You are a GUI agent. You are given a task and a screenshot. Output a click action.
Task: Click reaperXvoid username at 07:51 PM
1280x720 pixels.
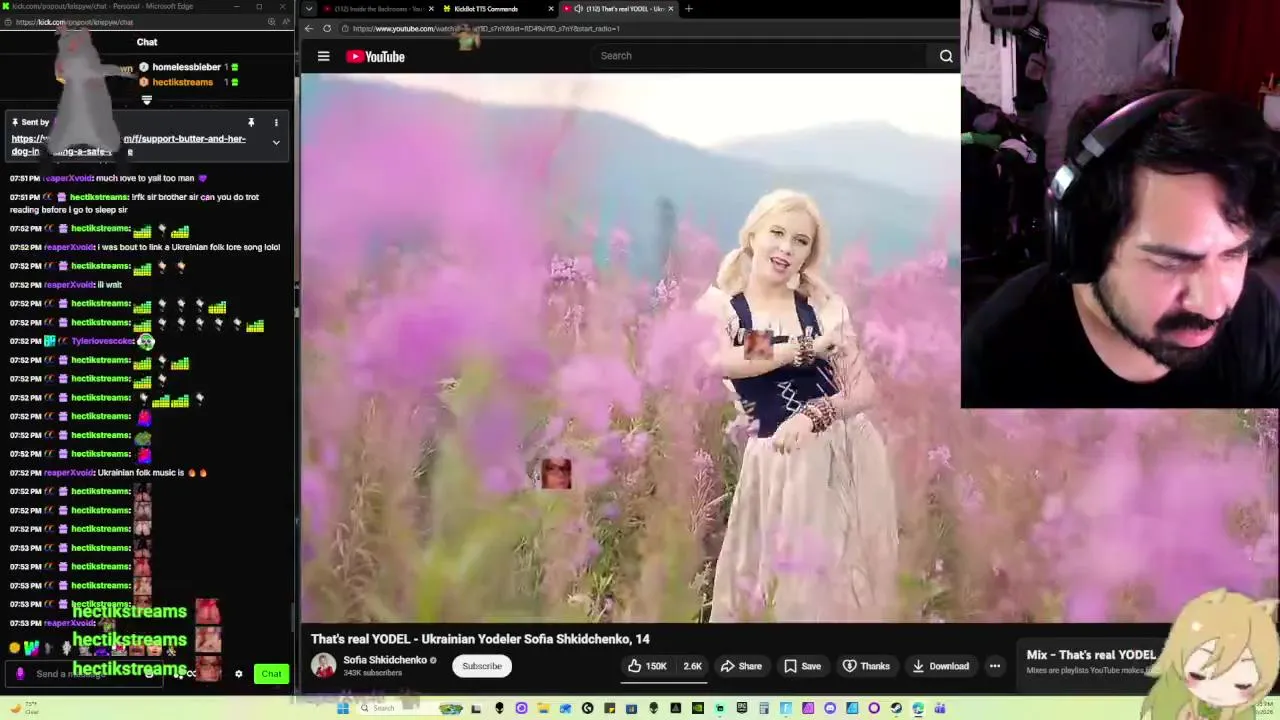68,178
